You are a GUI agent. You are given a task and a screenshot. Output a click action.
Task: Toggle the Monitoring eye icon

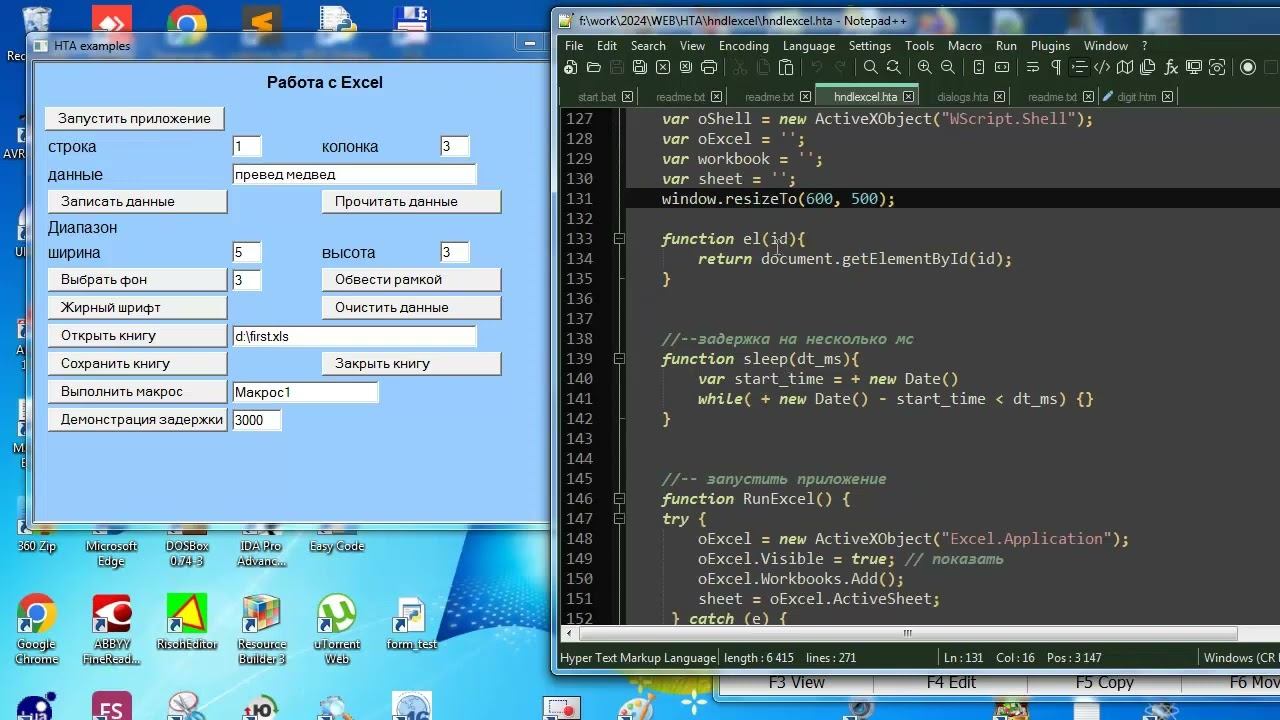pos(1216,68)
